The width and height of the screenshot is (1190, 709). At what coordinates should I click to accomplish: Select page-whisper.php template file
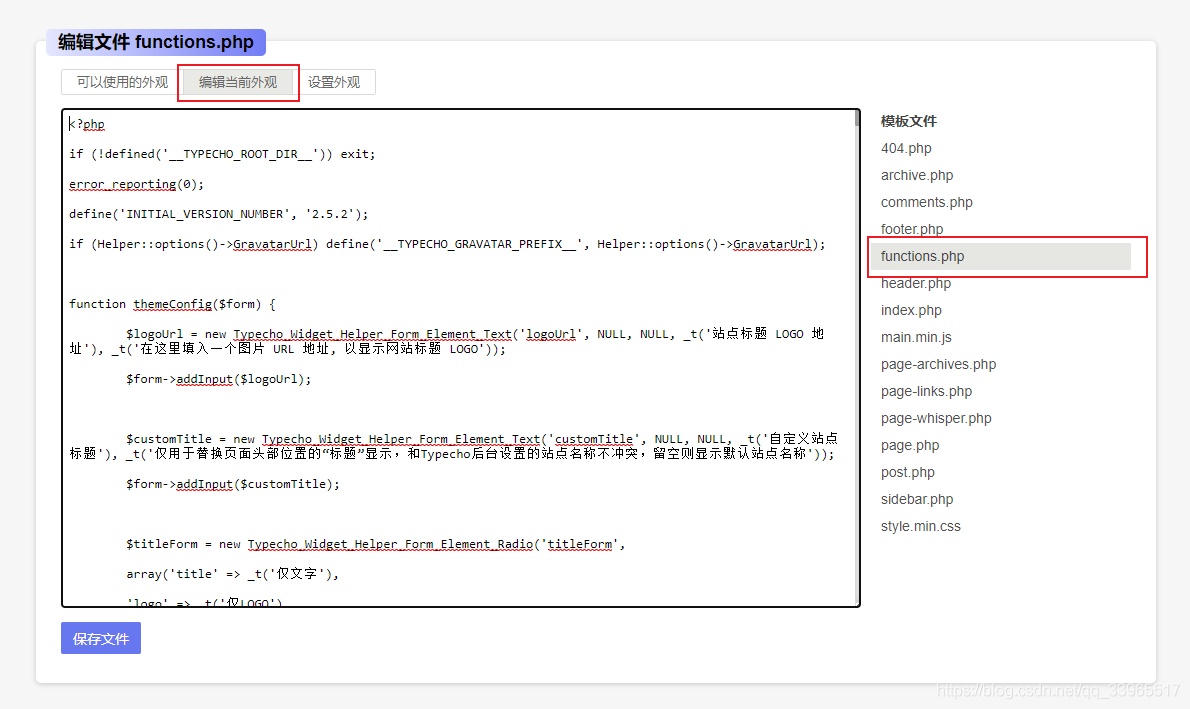point(936,418)
